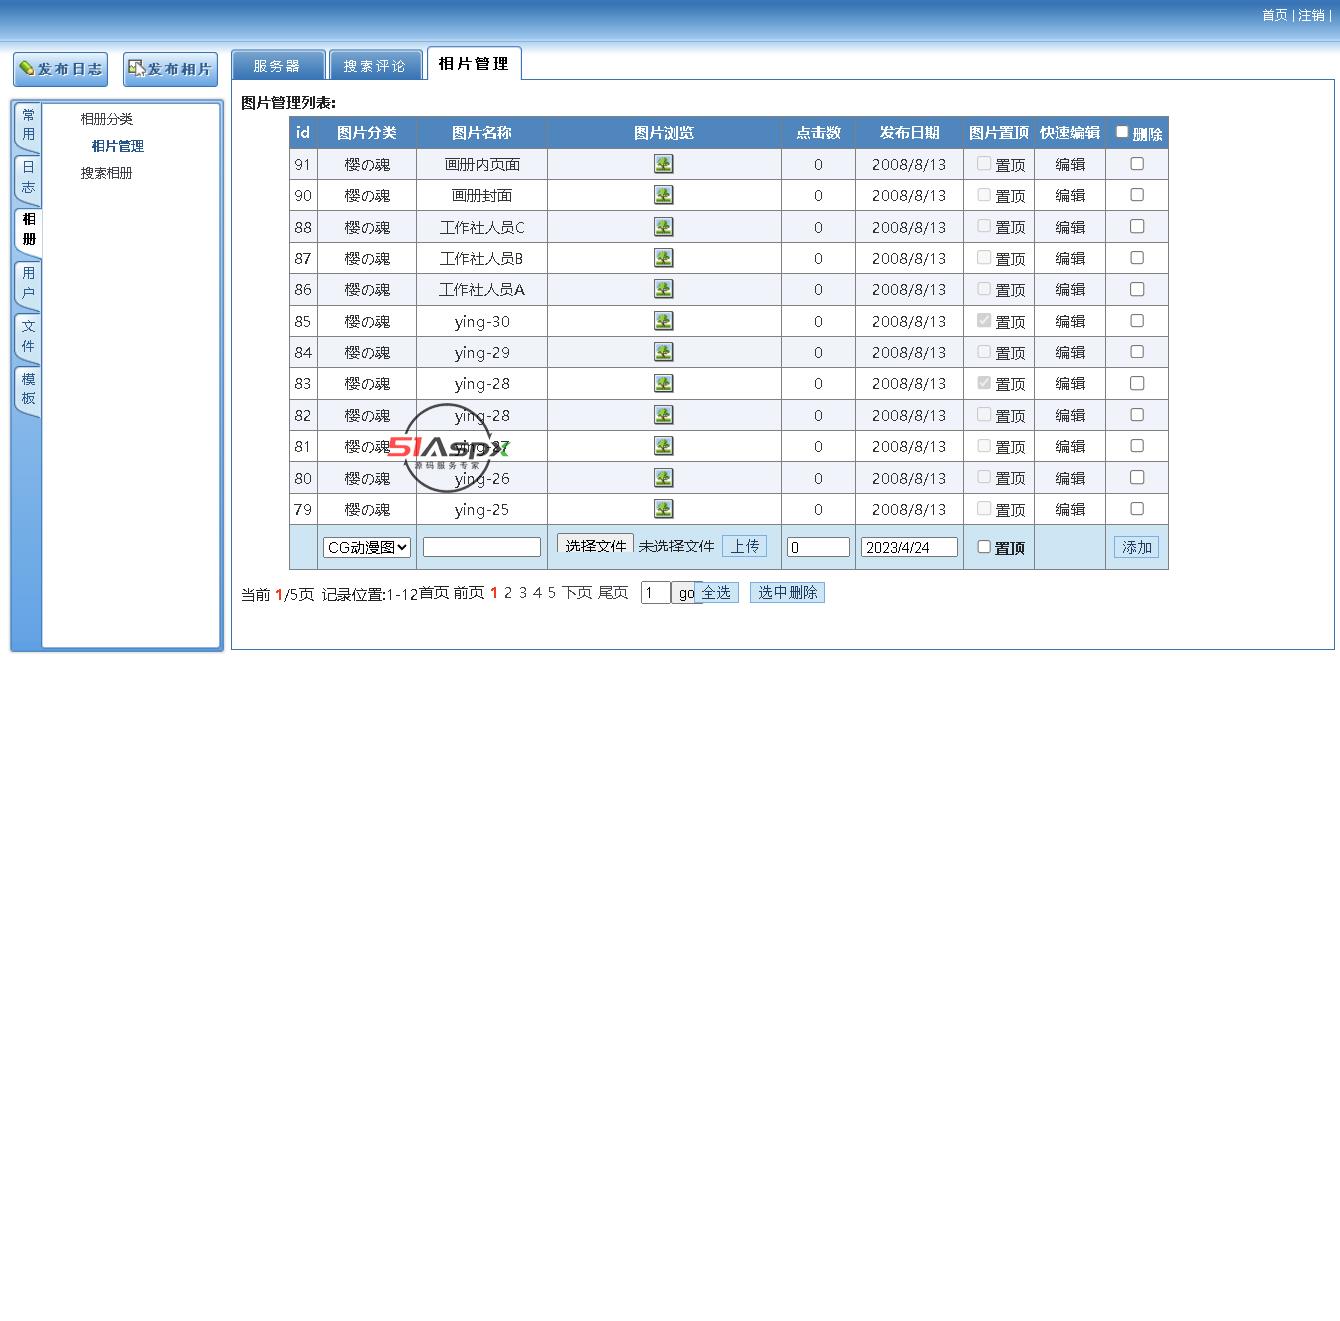Click the 全选 button
The height and width of the screenshot is (1321, 1340).
point(716,593)
